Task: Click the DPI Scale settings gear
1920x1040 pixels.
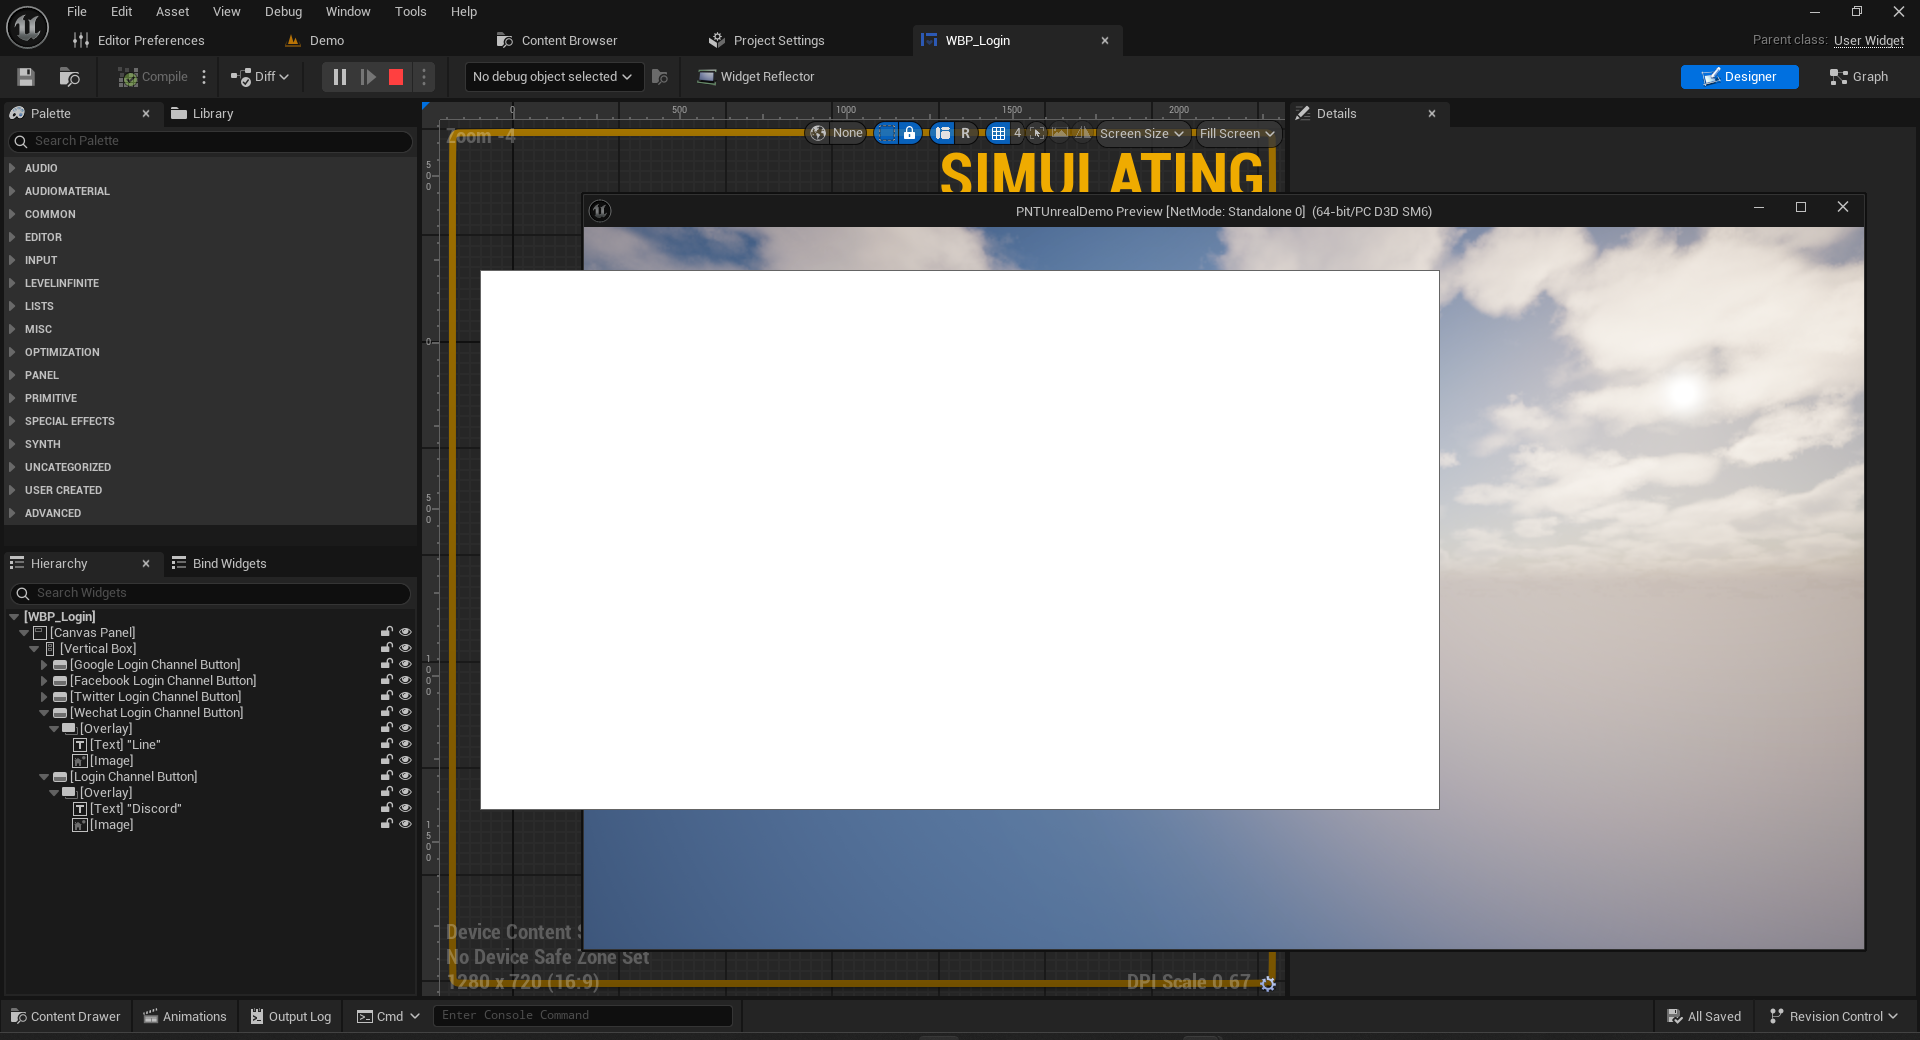Action: [1268, 984]
